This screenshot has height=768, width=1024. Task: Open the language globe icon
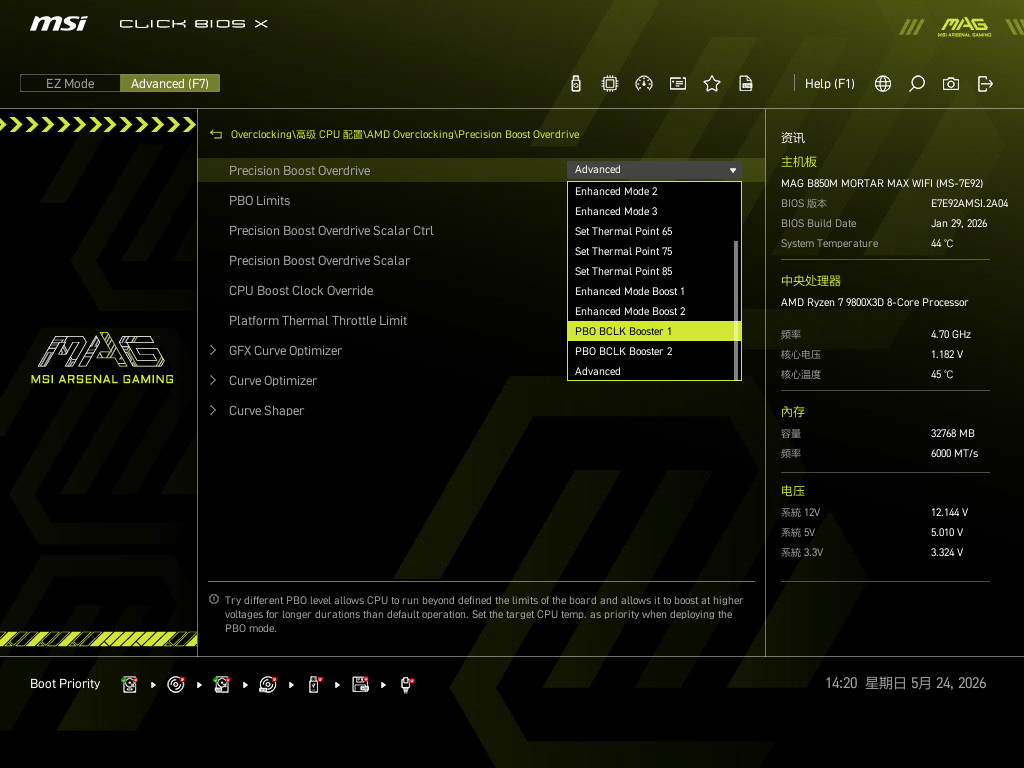click(883, 84)
